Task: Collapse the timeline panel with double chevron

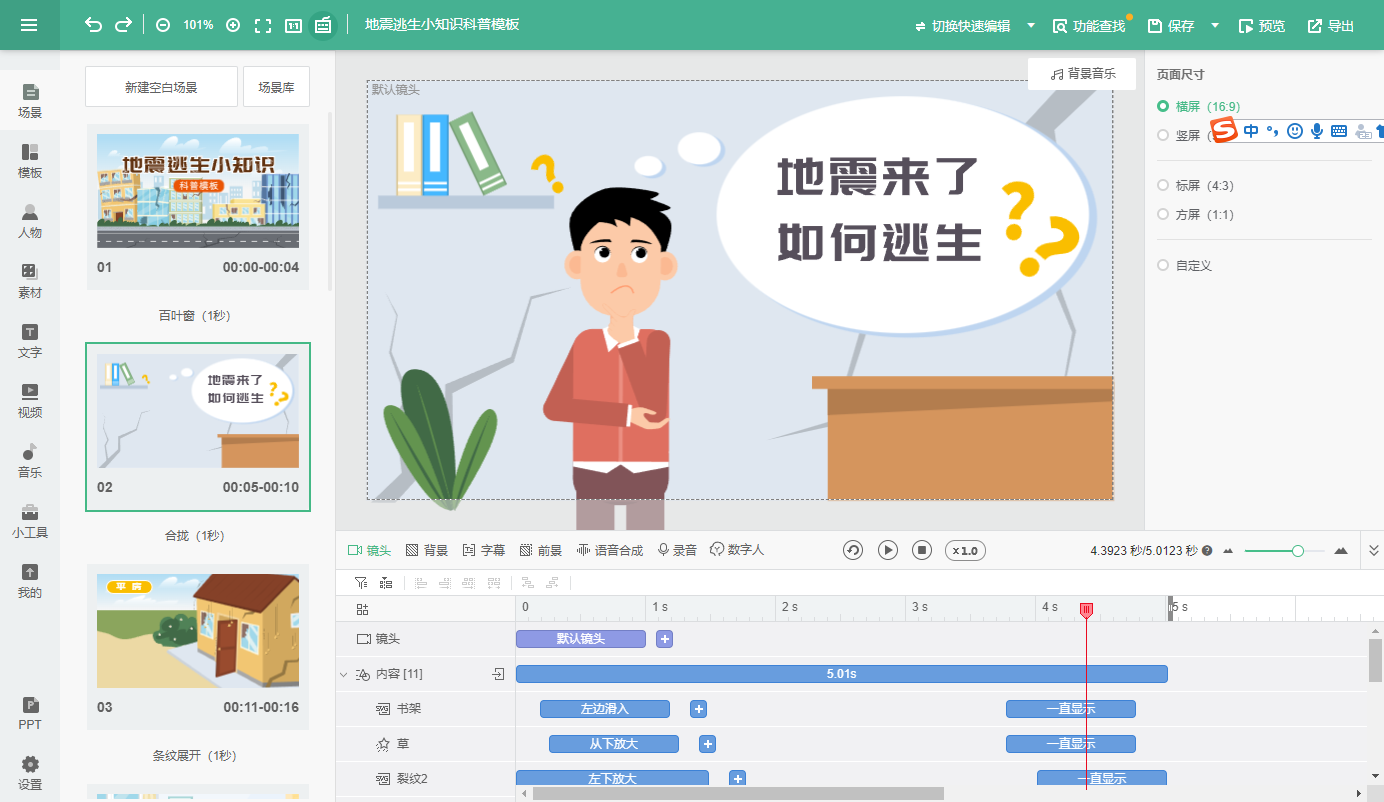Action: (x=1373, y=550)
